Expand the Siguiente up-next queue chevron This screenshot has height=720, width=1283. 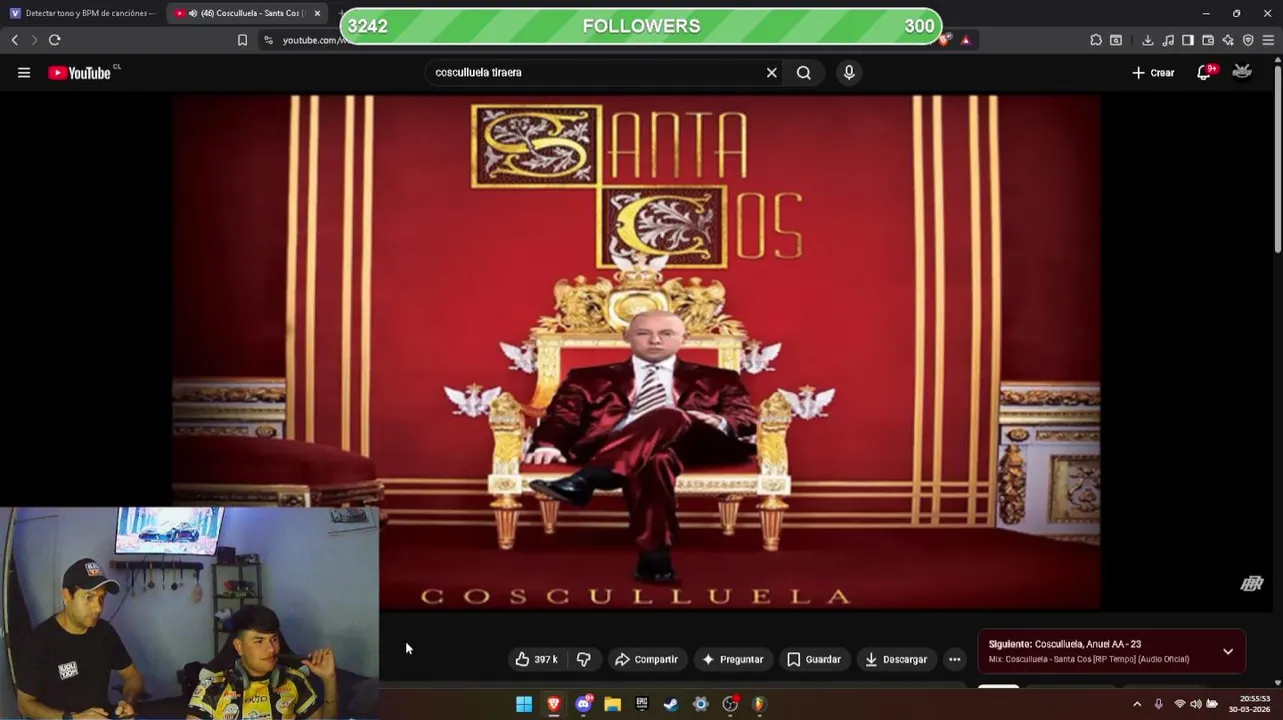pyautogui.click(x=1228, y=651)
